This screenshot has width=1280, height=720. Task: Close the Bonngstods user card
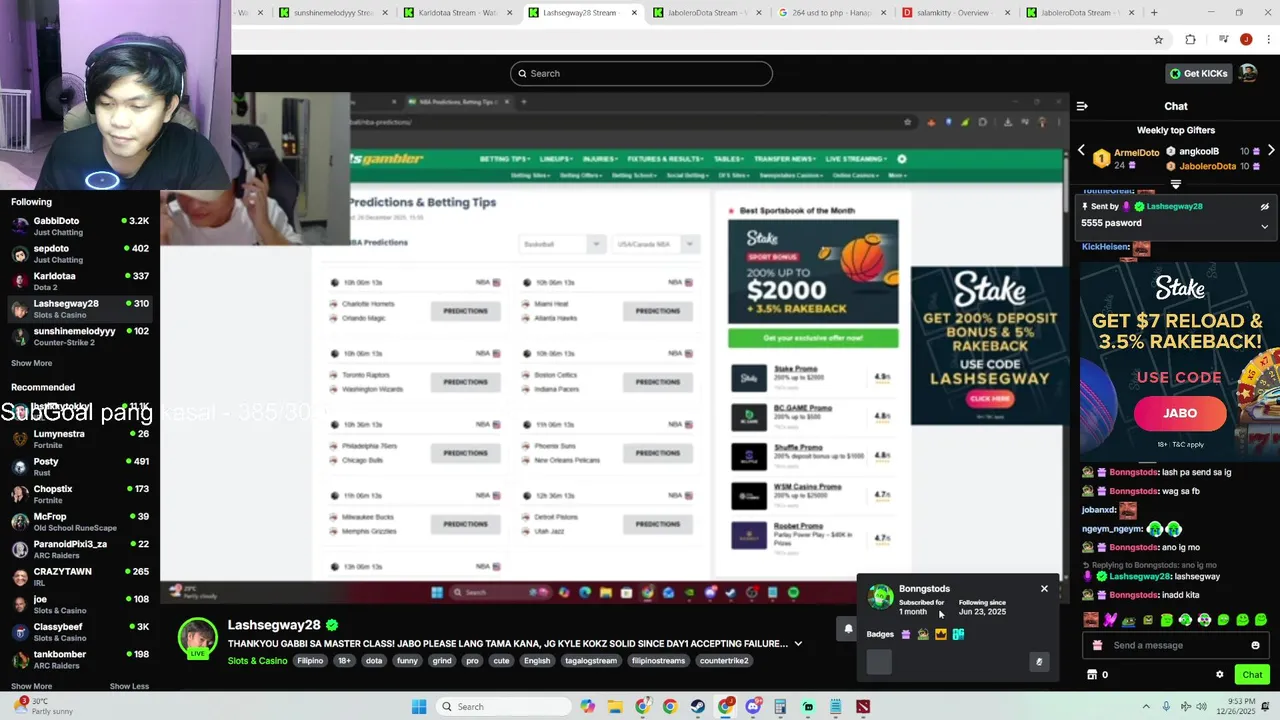click(1044, 588)
